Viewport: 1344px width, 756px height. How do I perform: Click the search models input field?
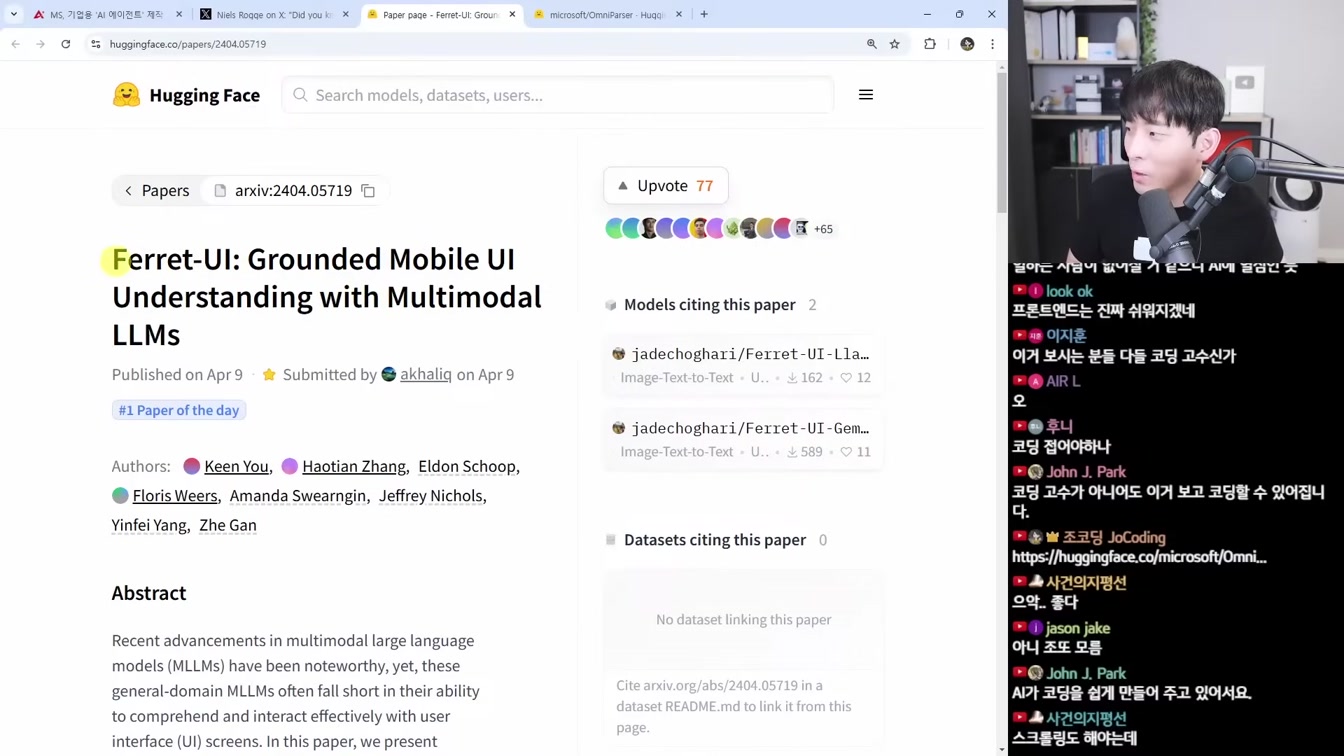558,95
